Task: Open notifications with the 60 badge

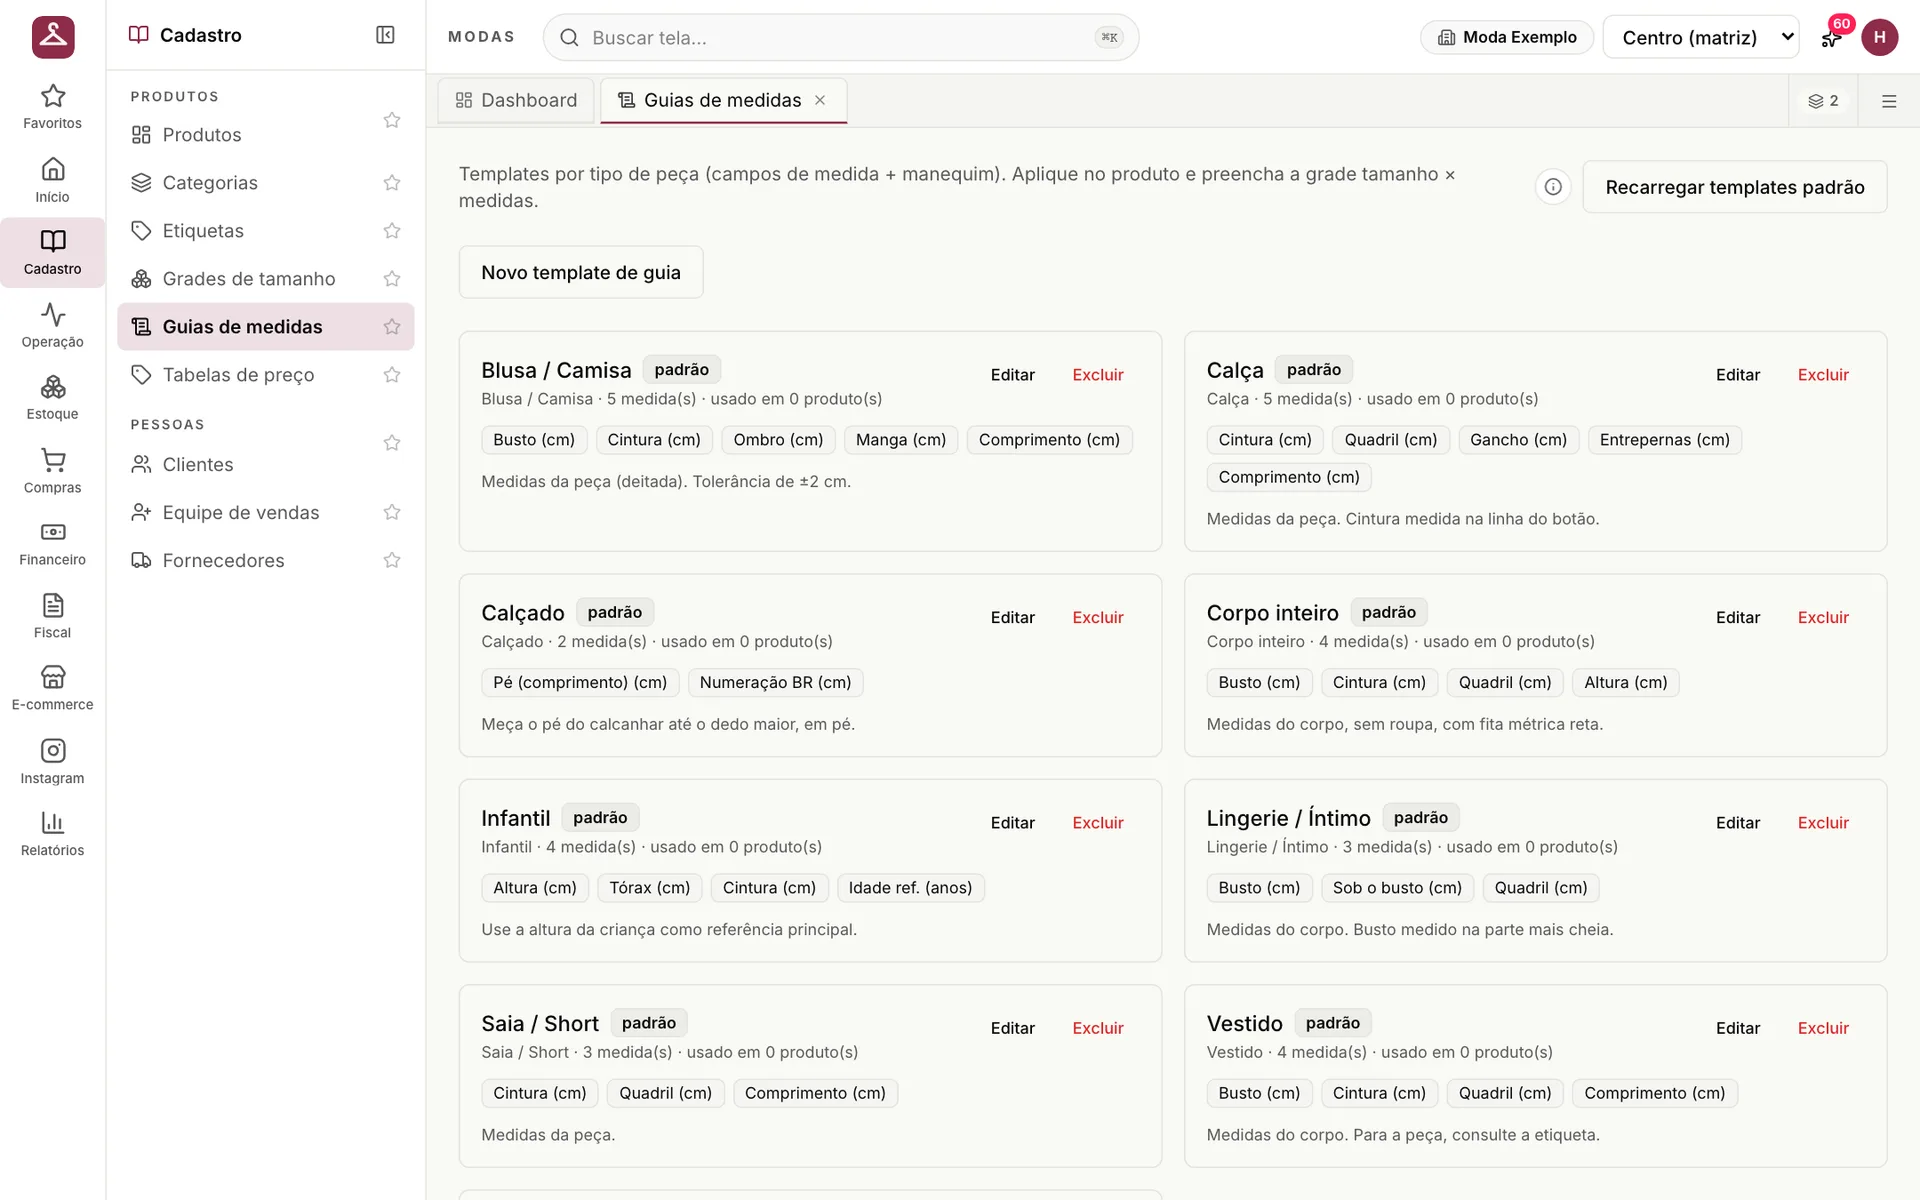Action: pos(1831,38)
